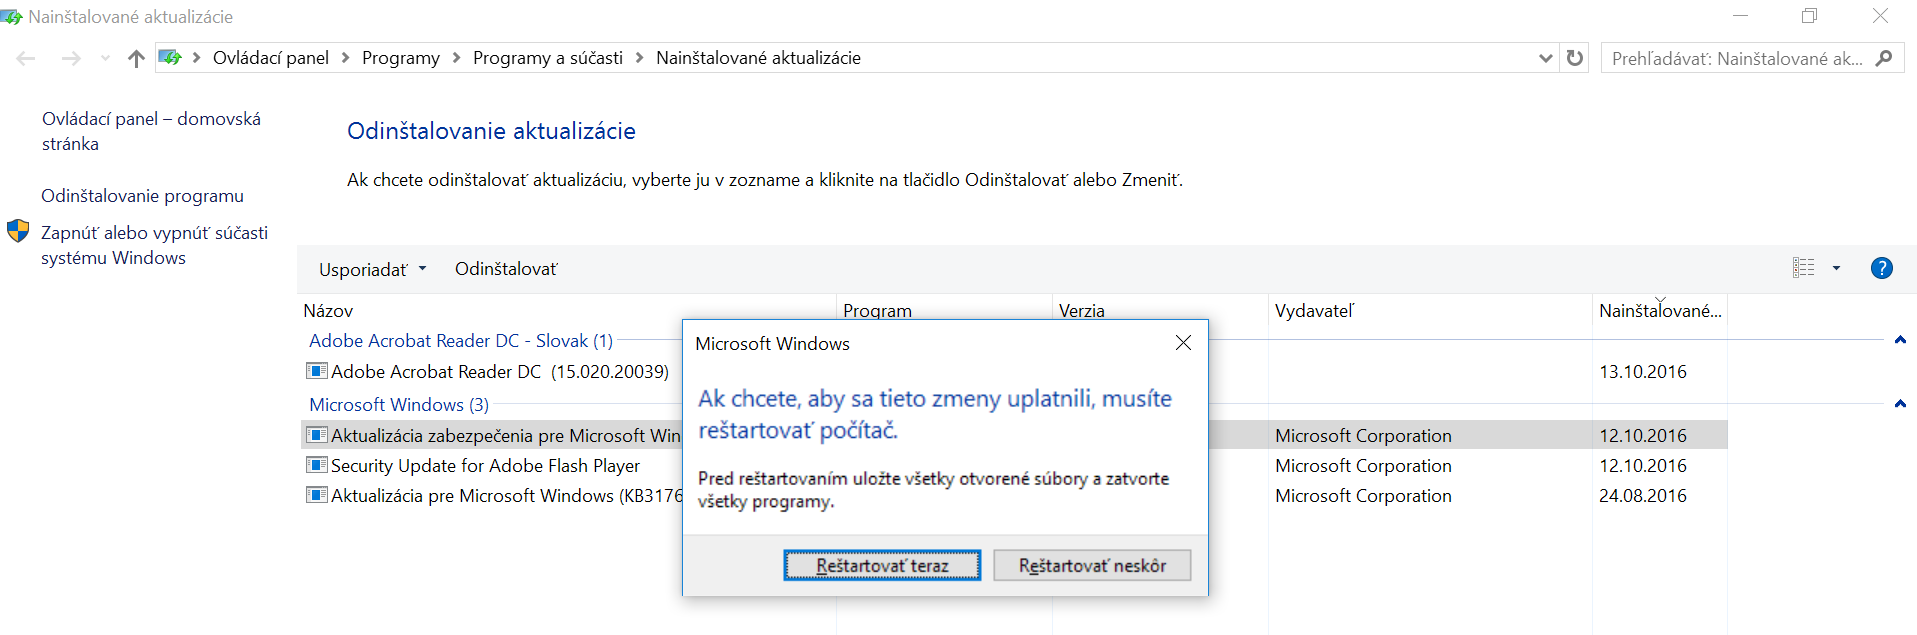Click icon of Aktualizácia zabezpečenia row
This screenshot has width=1917, height=635.
[x=317, y=435]
